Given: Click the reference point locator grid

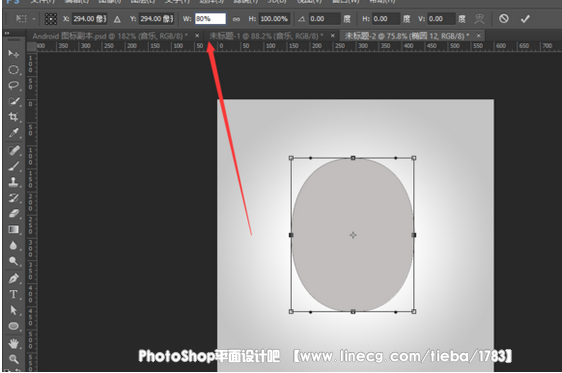Looking at the screenshot, I should [x=51, y=19].
